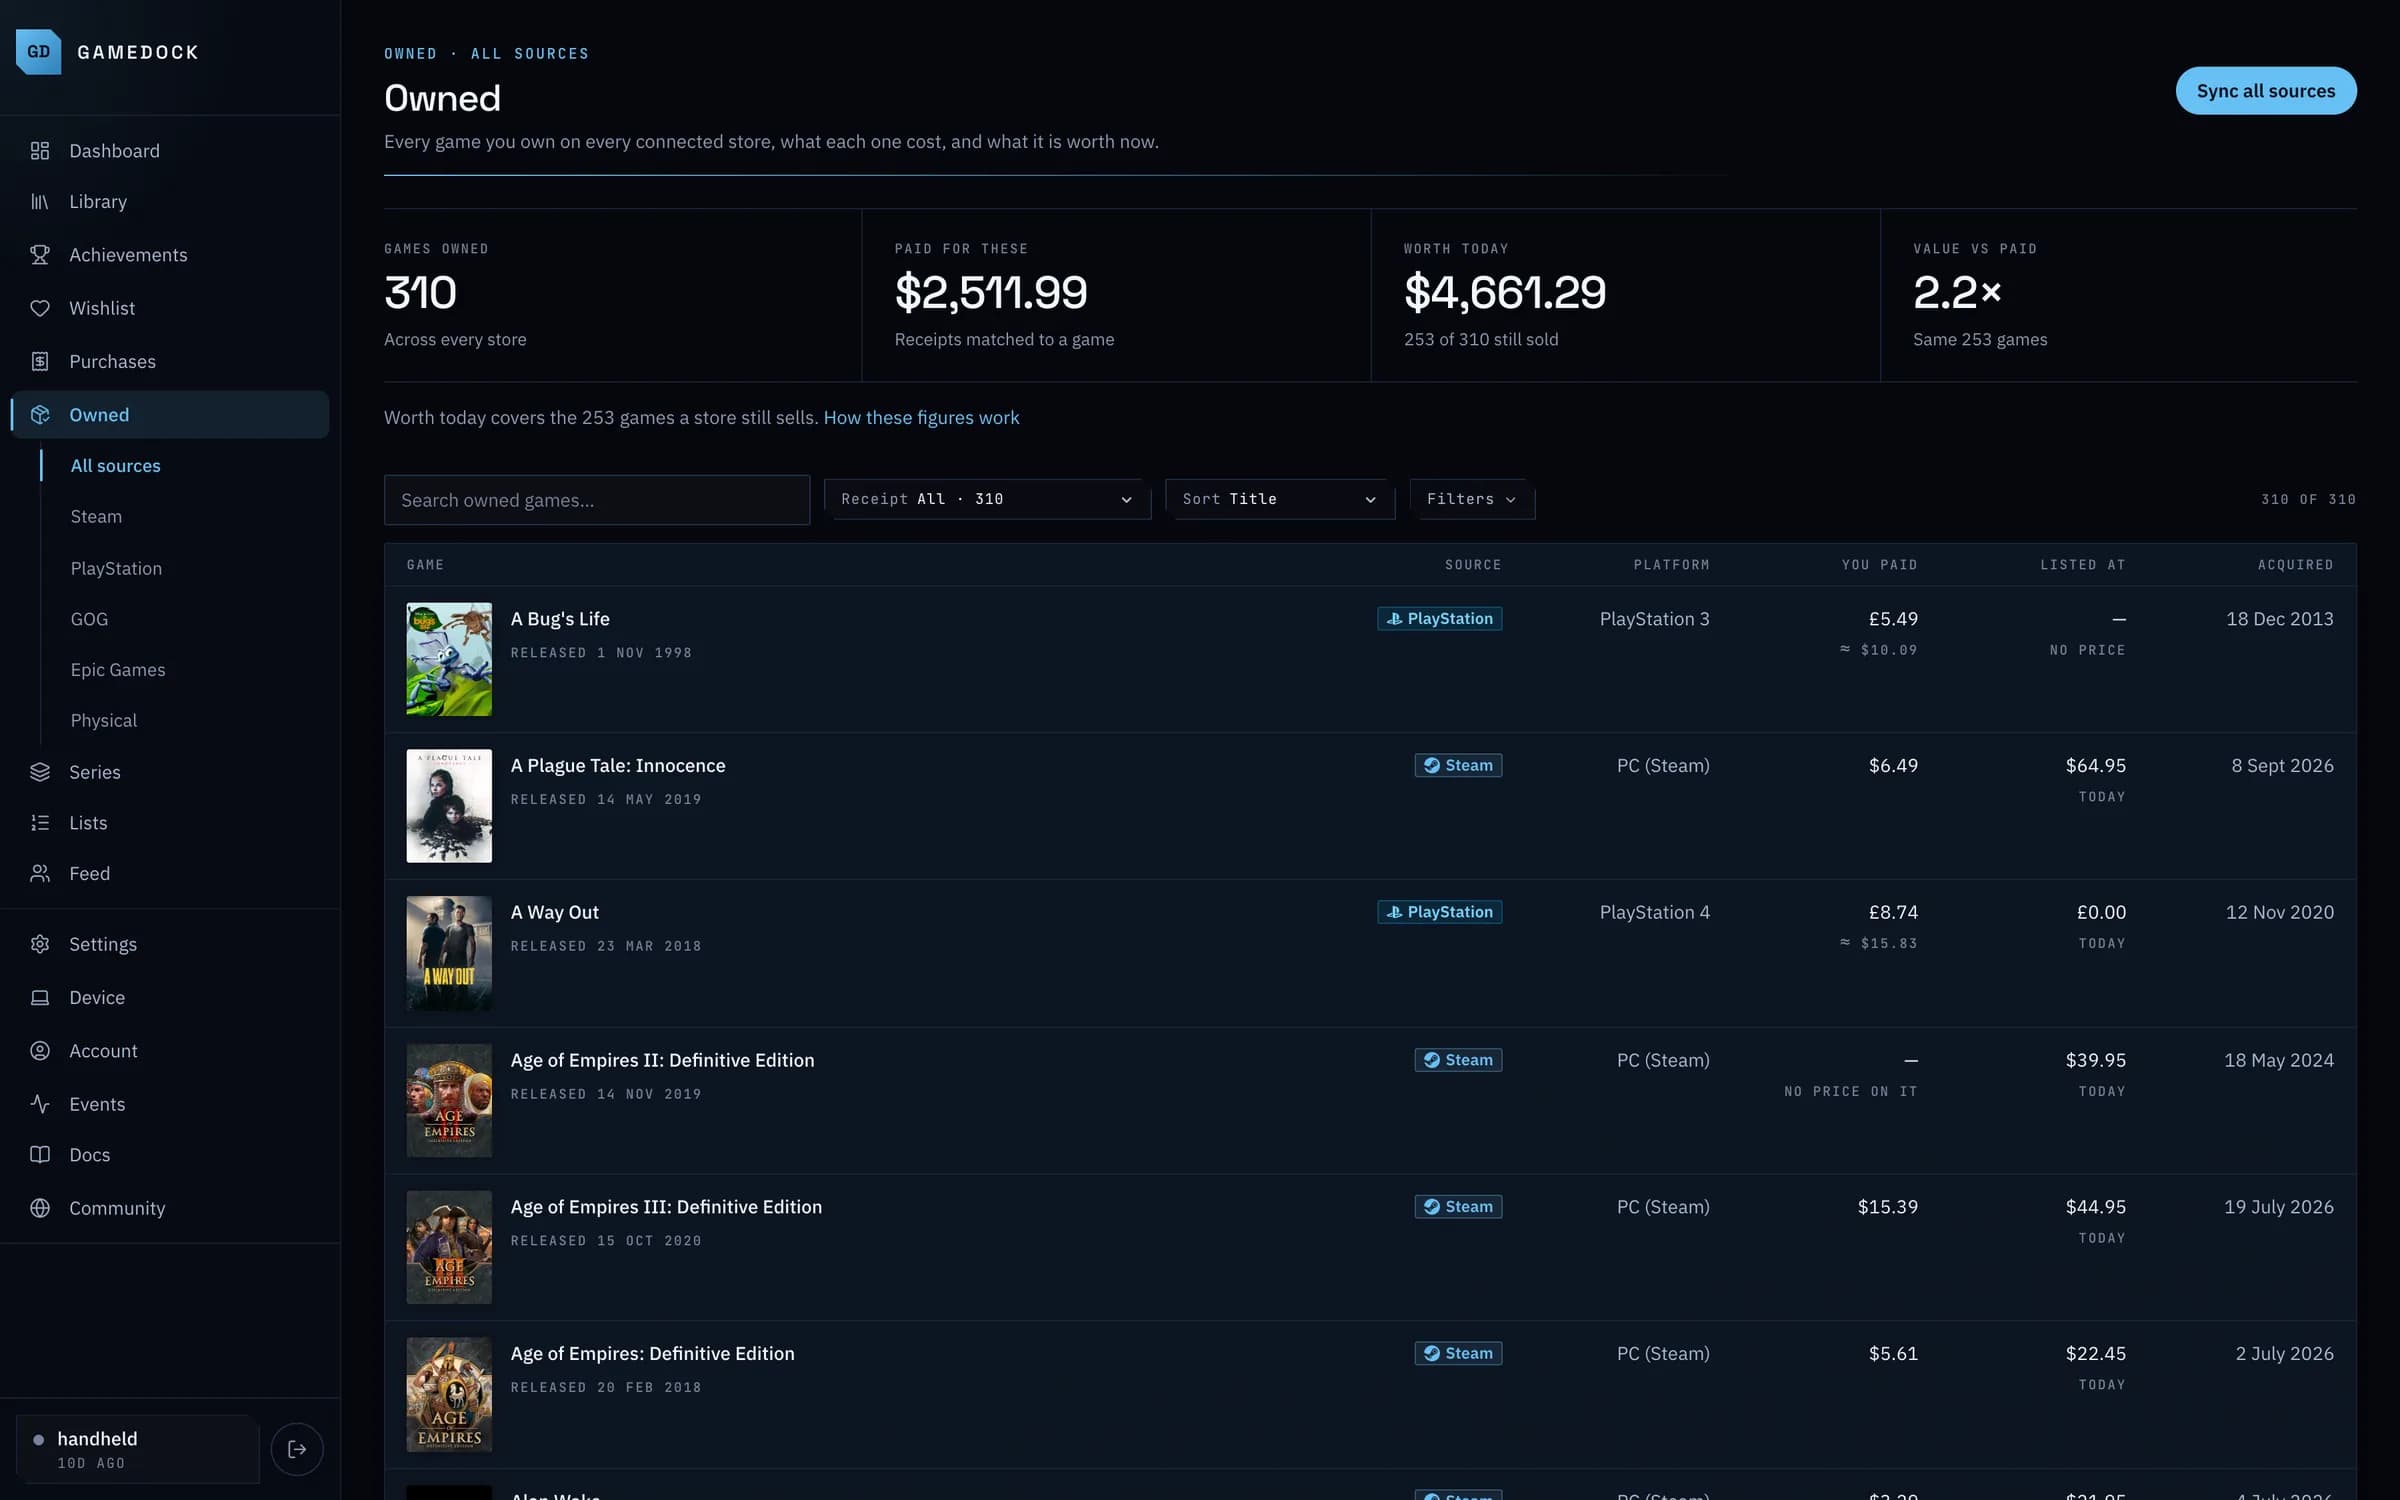Click the Purchases receipt icon
This screenshot has height=1500, width=2400.
click(40, 361)
